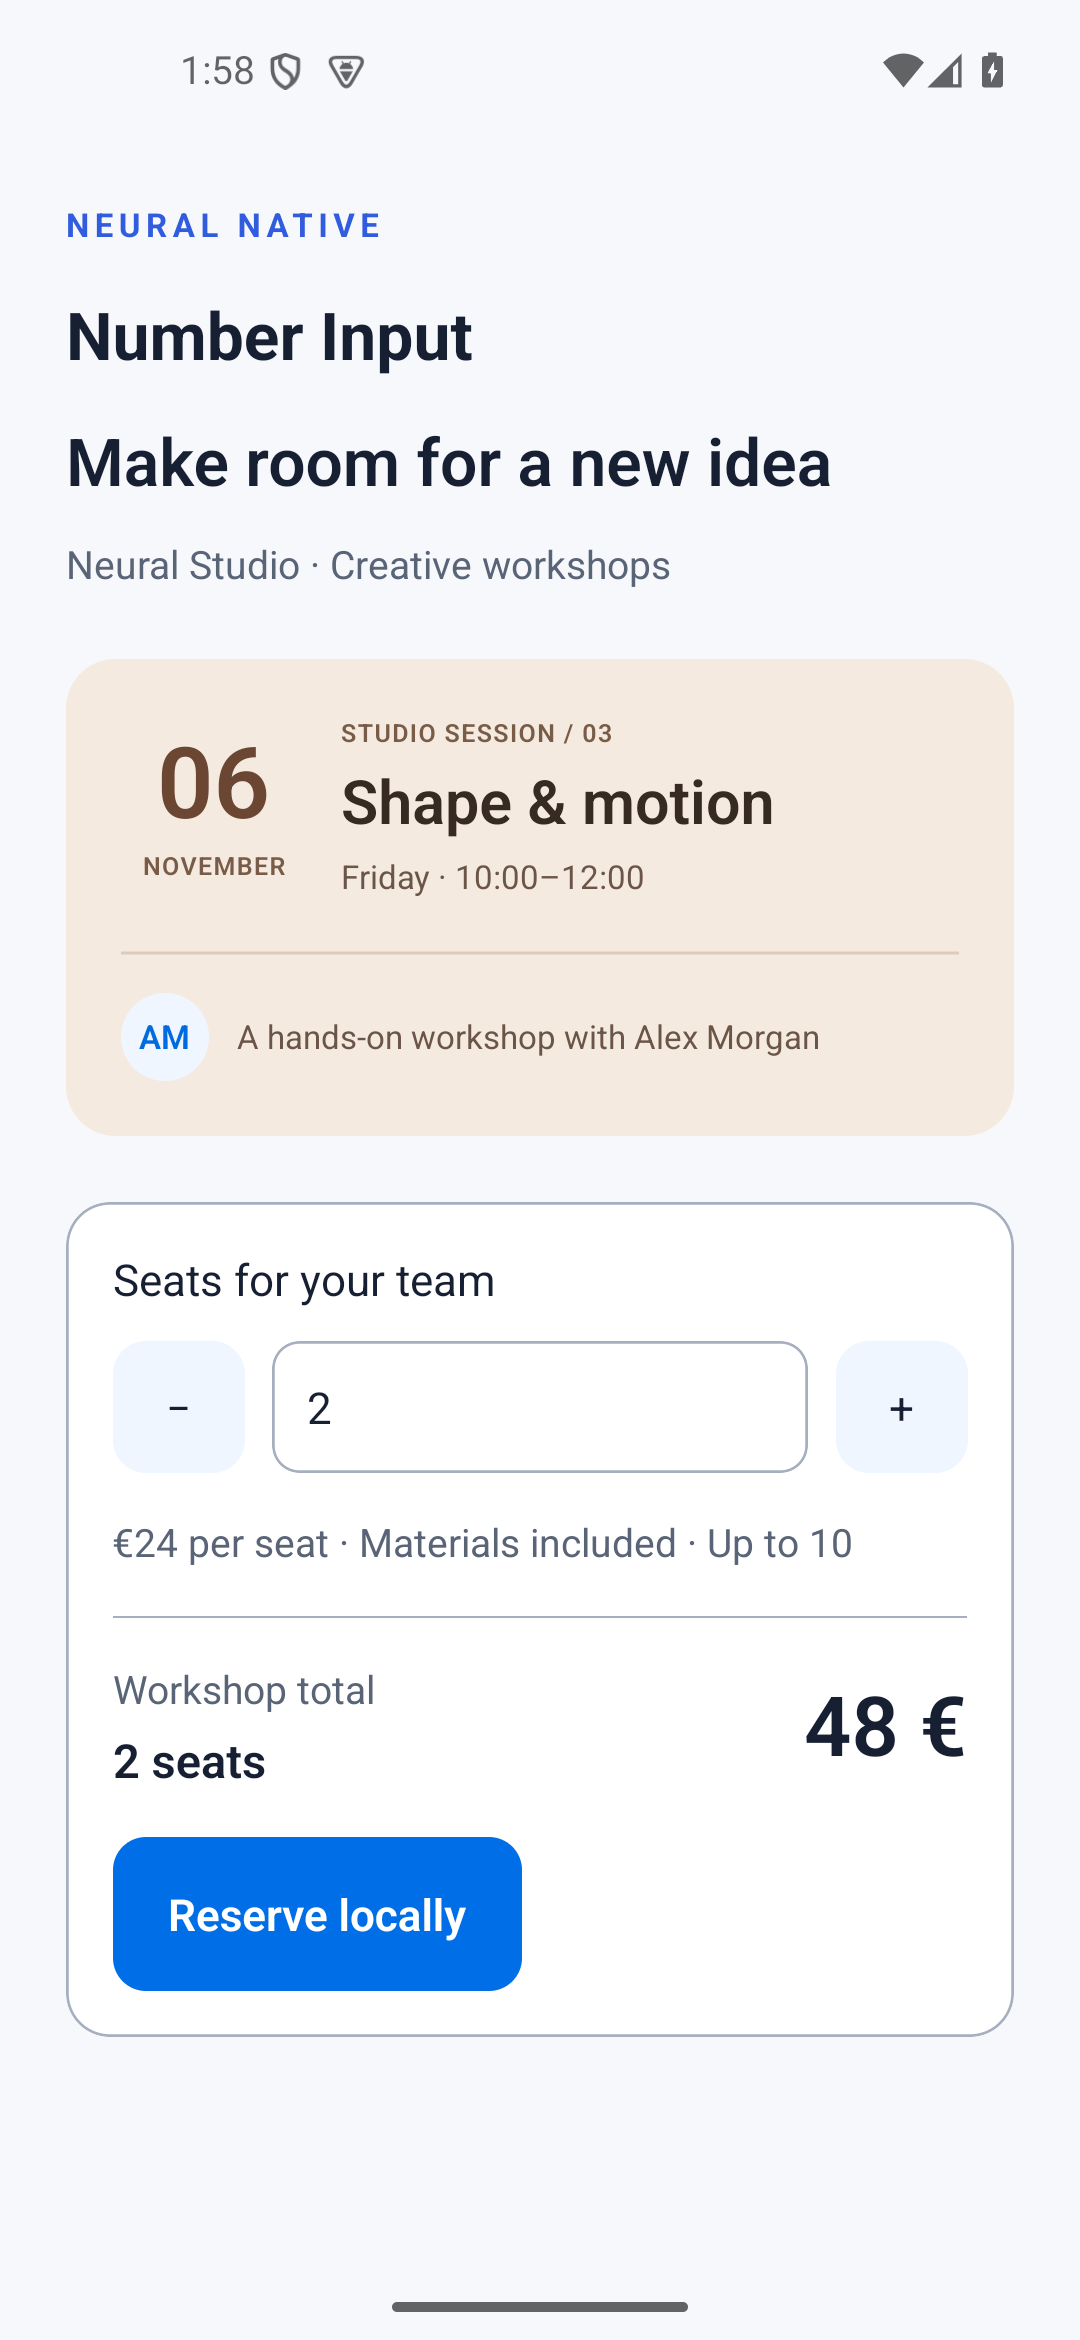The width and height of the screenshot is (1080, 2340).
Task: Open the Shape & motion session title
Action: click(557, 802)
